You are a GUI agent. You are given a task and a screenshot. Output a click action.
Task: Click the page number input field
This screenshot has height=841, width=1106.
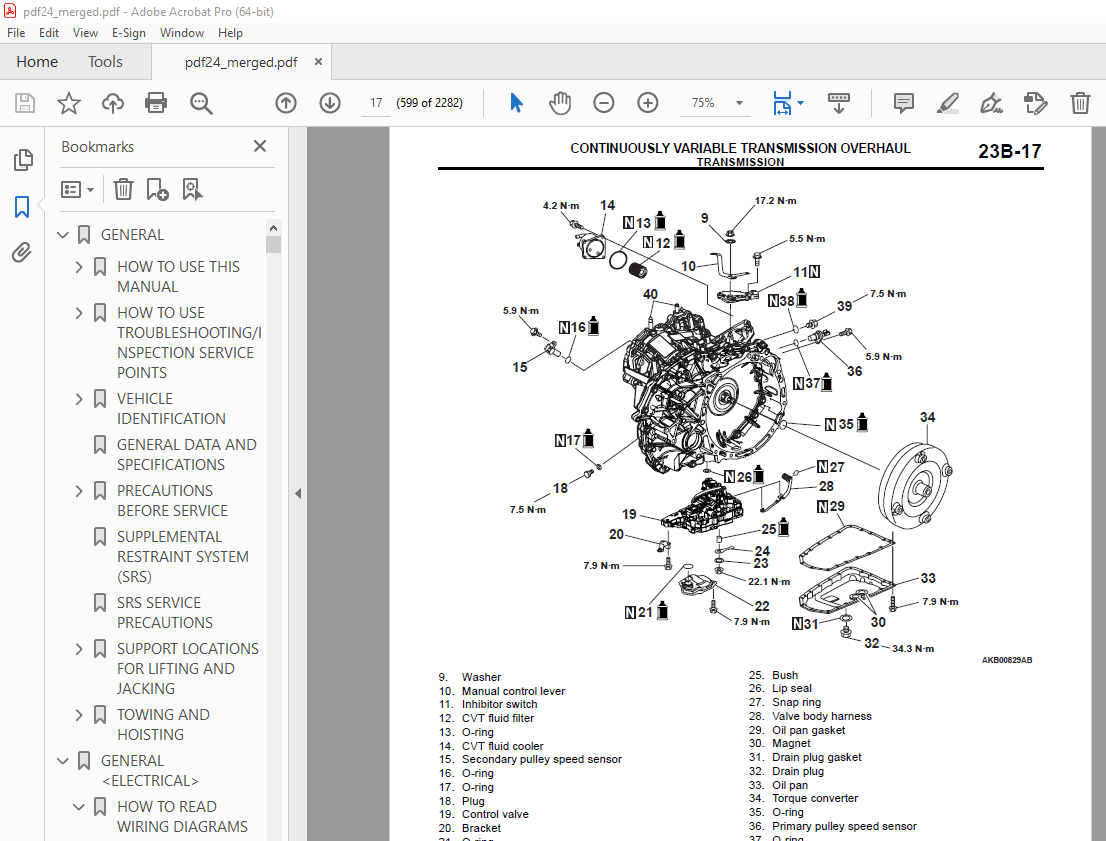(x=376, y=103)
